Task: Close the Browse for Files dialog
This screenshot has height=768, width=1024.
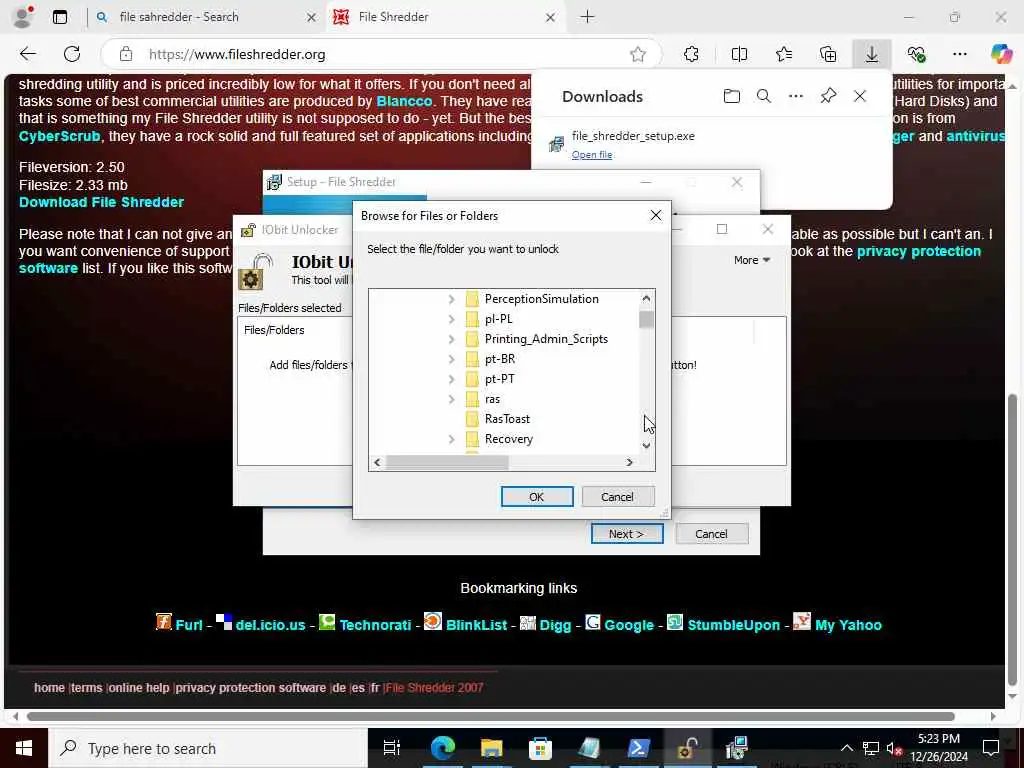Action: 656,216
